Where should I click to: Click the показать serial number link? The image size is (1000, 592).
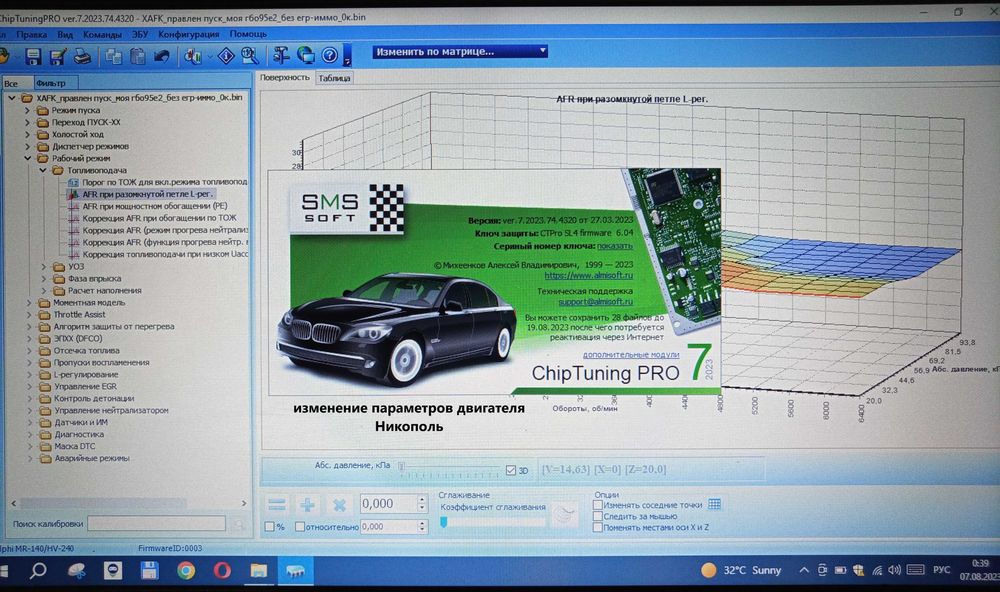click(615, 246)
